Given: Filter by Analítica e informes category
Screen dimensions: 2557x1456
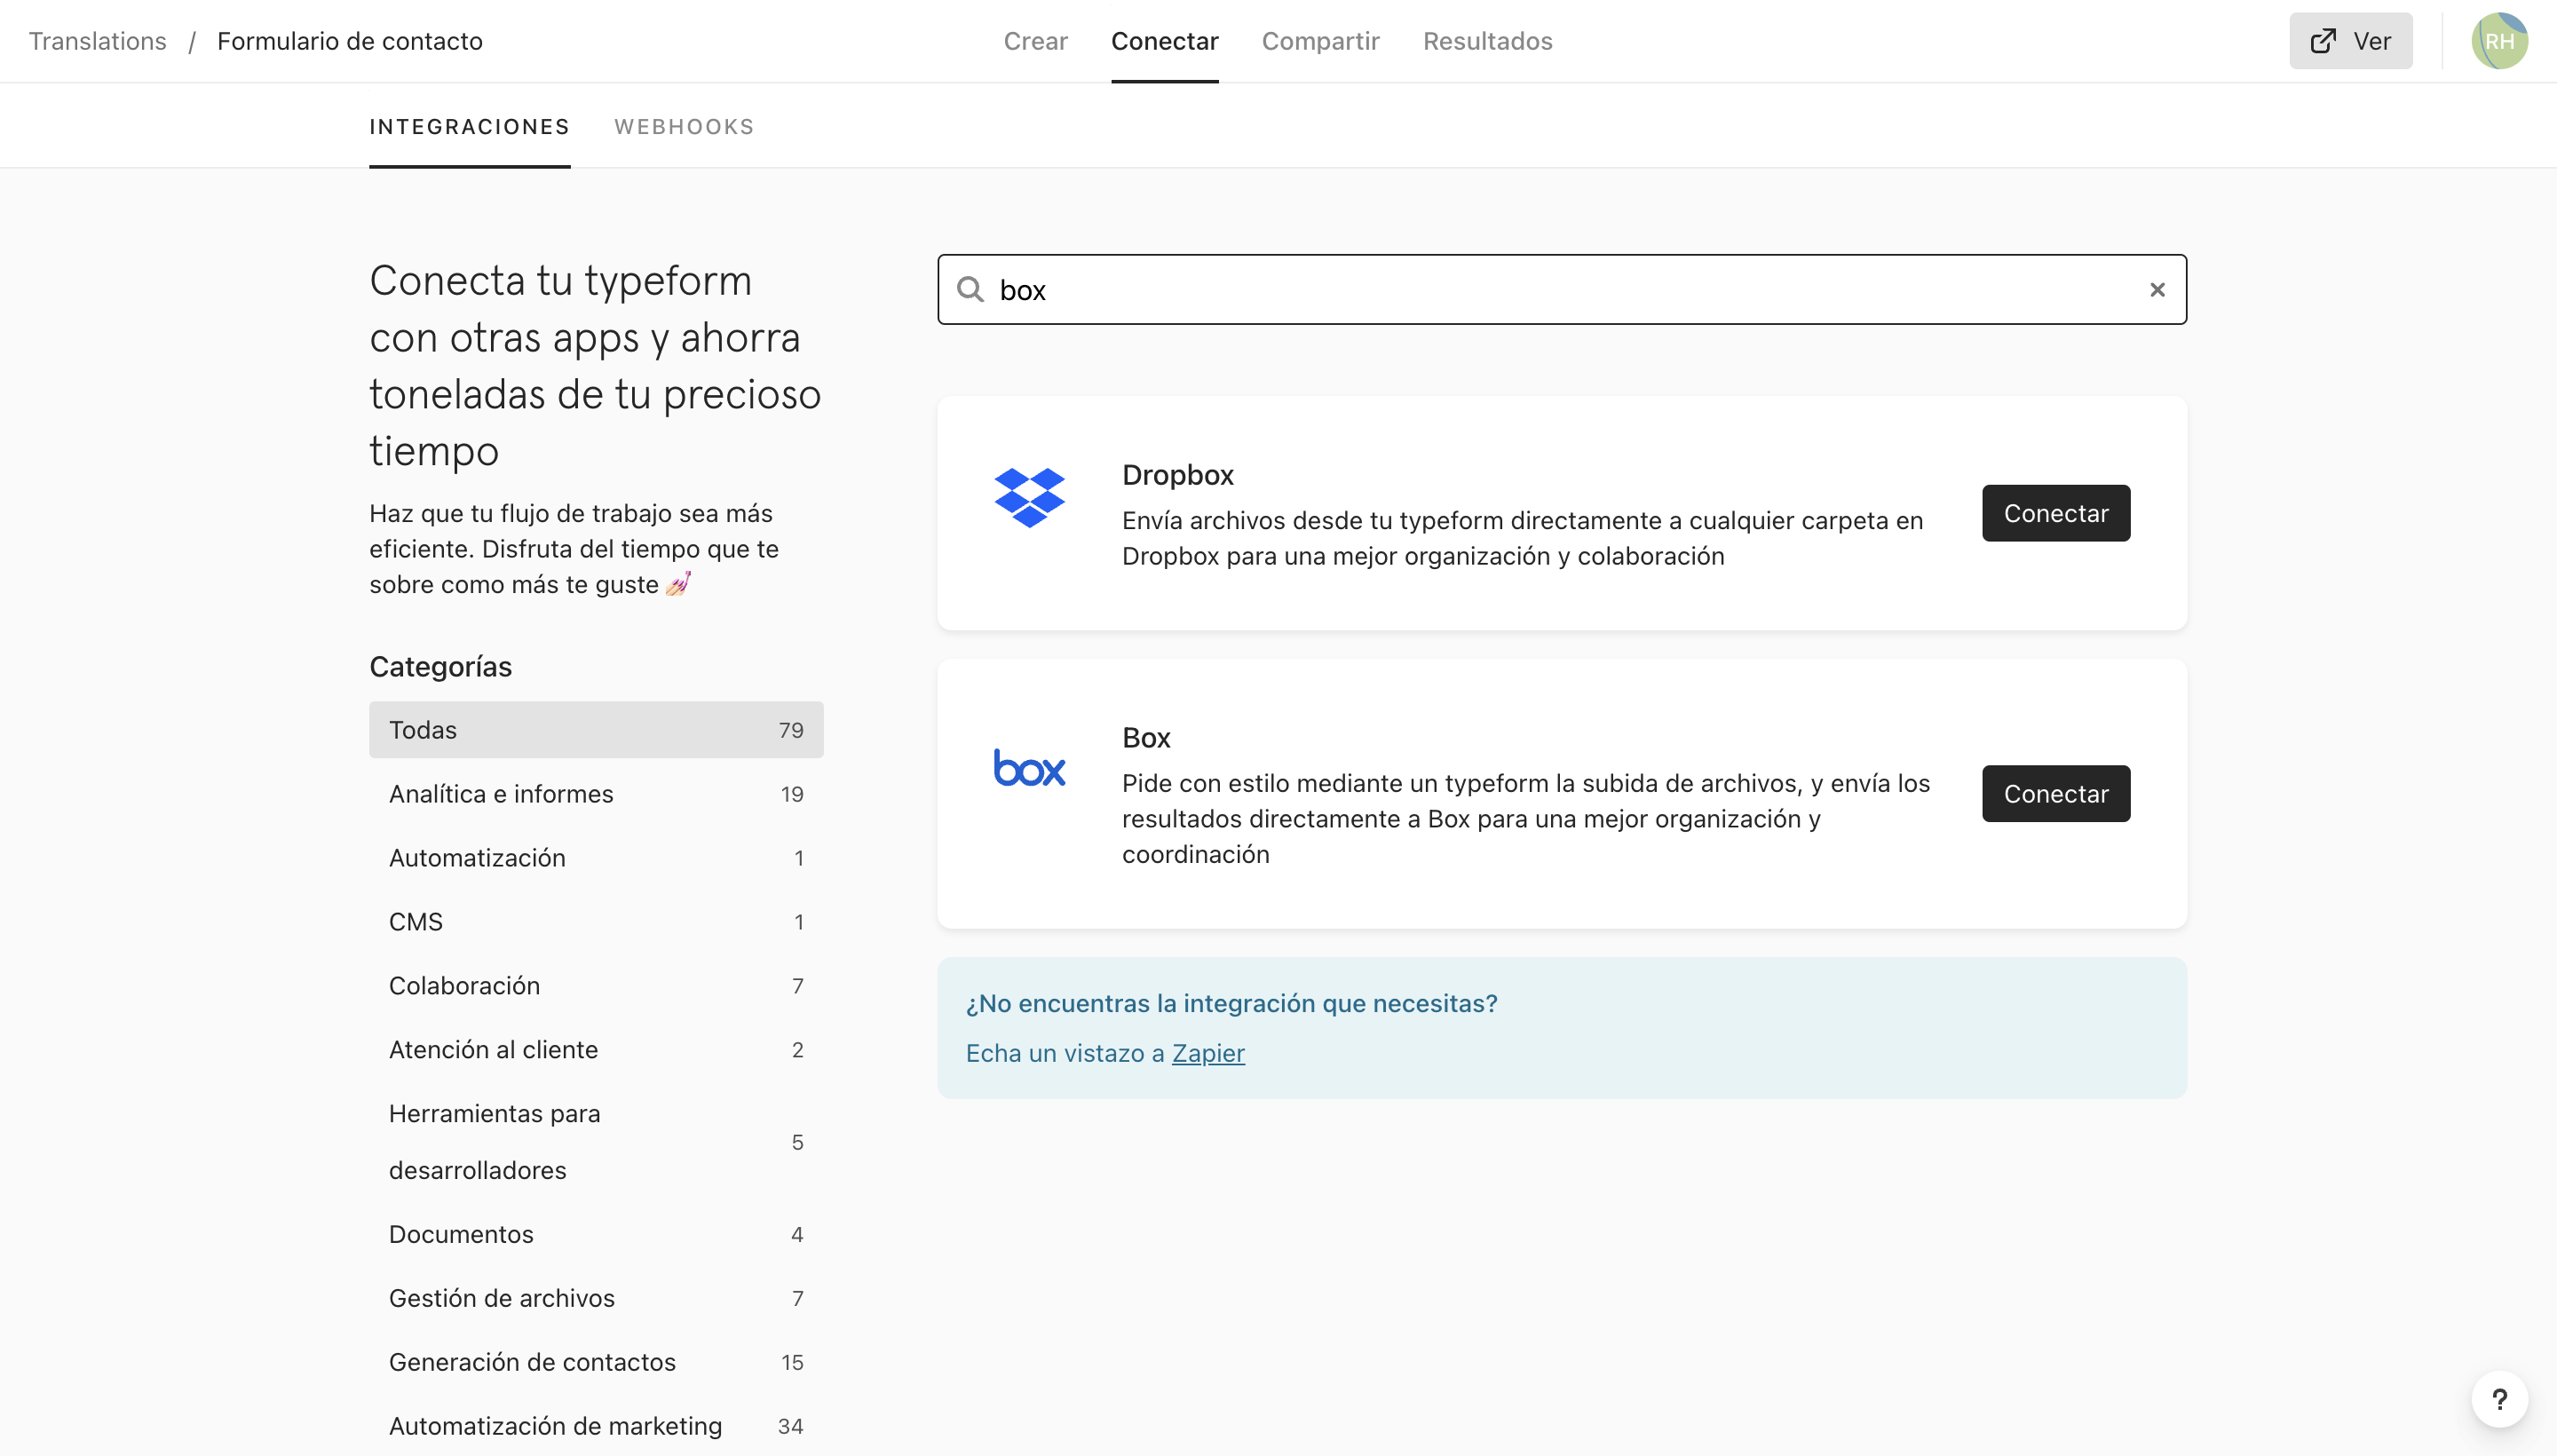Looking at the screenshot, I should coord(596,794).
